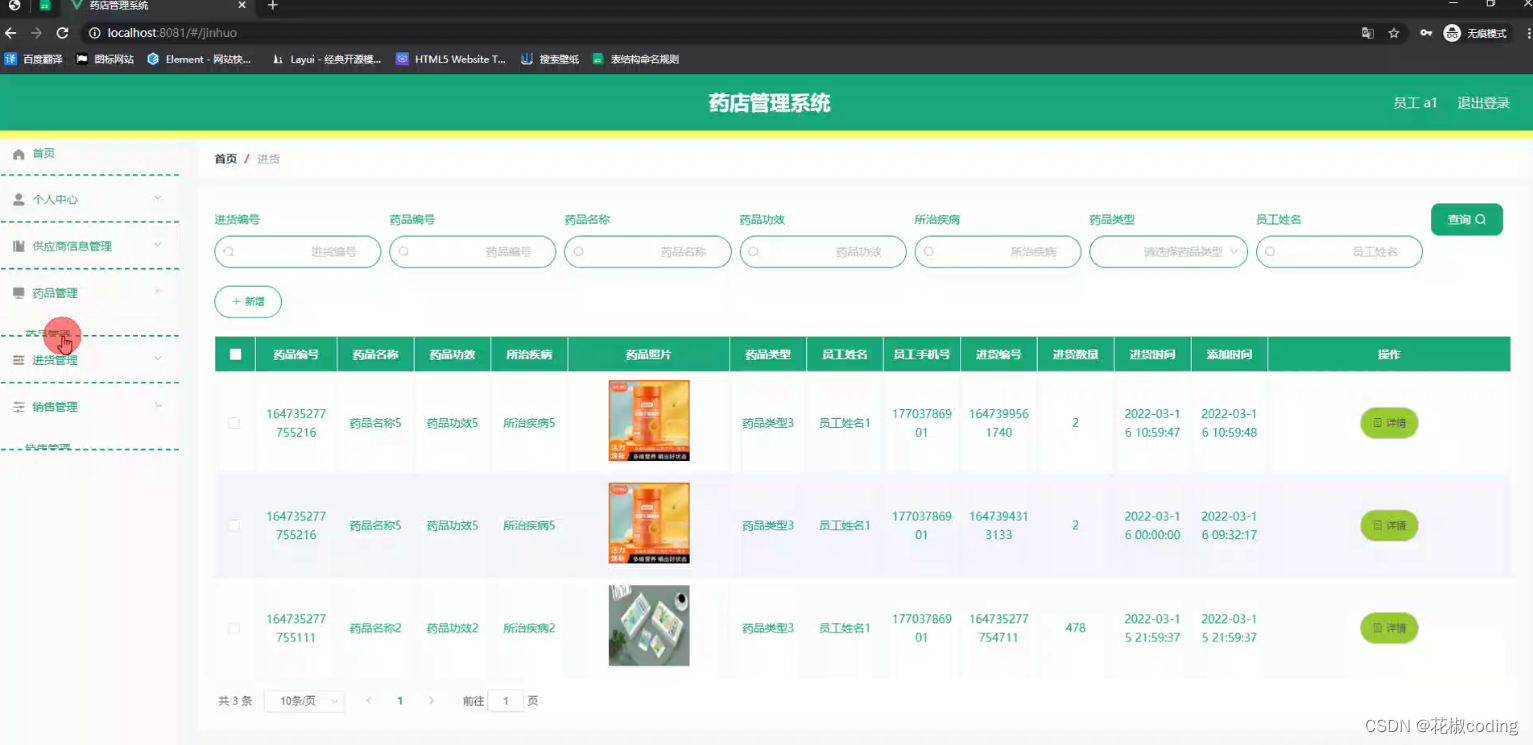Collapse the 药品管理 sidebar arrow
The width and height of the screenshot is (1533, 745).
(x=158, y=291)
